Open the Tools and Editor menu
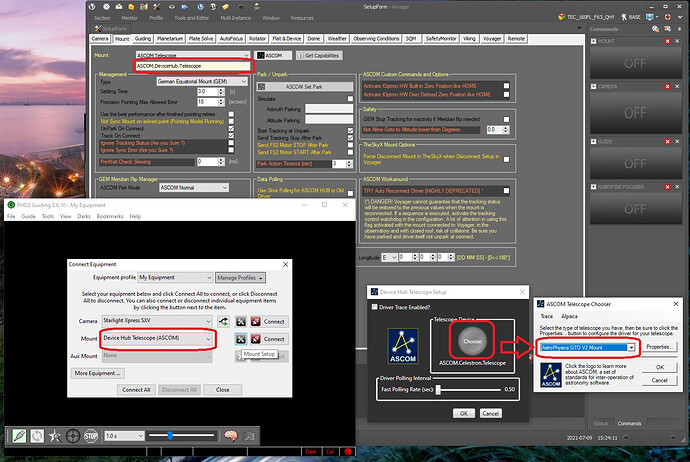The height and width of the screenshot is (462, 690). pos(191,18)
